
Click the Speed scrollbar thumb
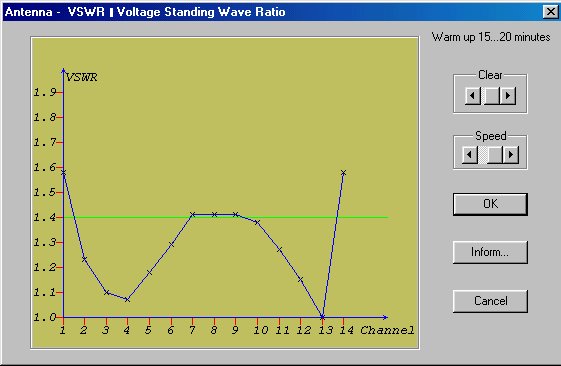(495, 155)
